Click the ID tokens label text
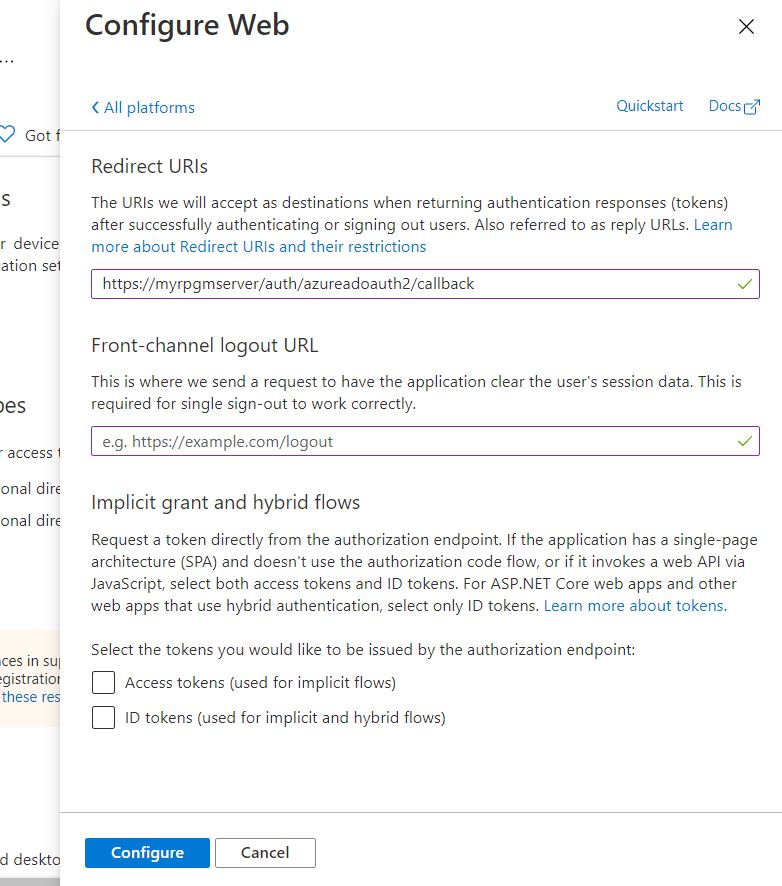Viewport: 782px width, 886px height. [285, 717]
